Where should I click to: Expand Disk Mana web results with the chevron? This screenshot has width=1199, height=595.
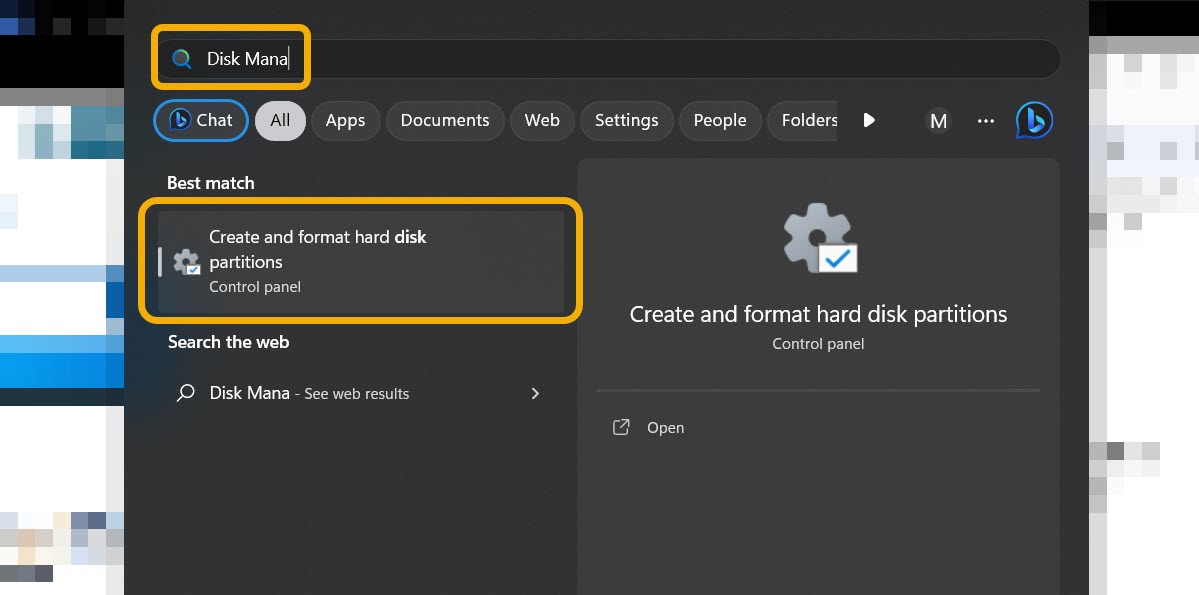tap(535, 393)
